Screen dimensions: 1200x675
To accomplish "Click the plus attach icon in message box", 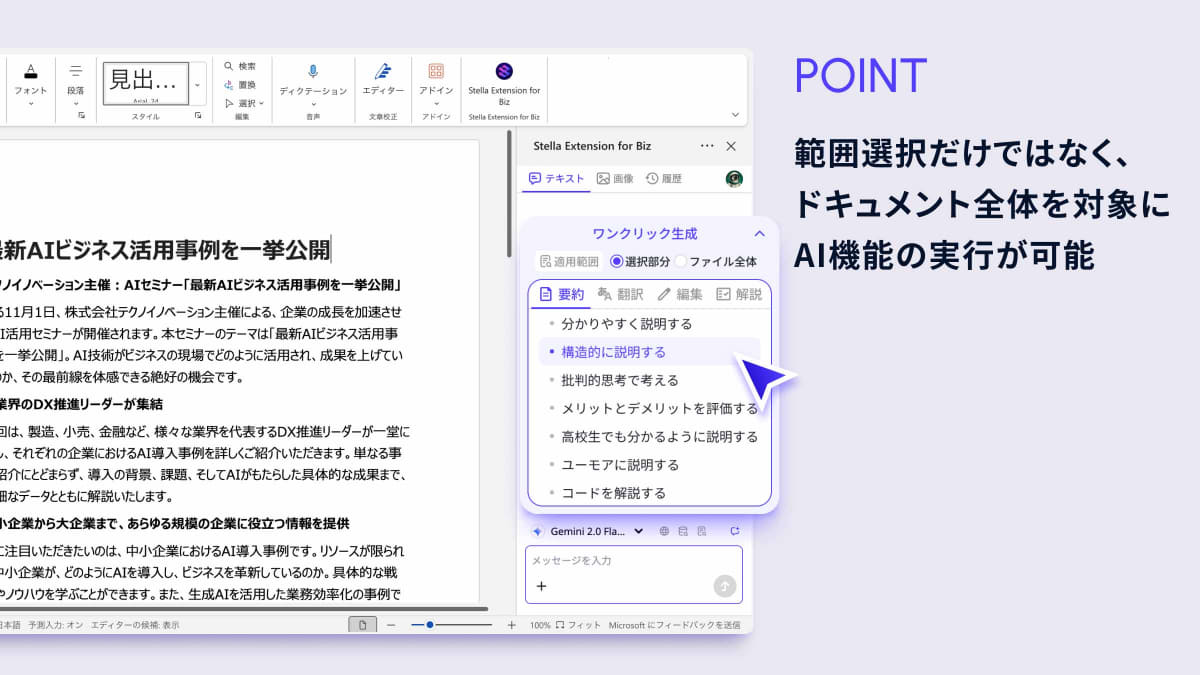I will [542, 586].
